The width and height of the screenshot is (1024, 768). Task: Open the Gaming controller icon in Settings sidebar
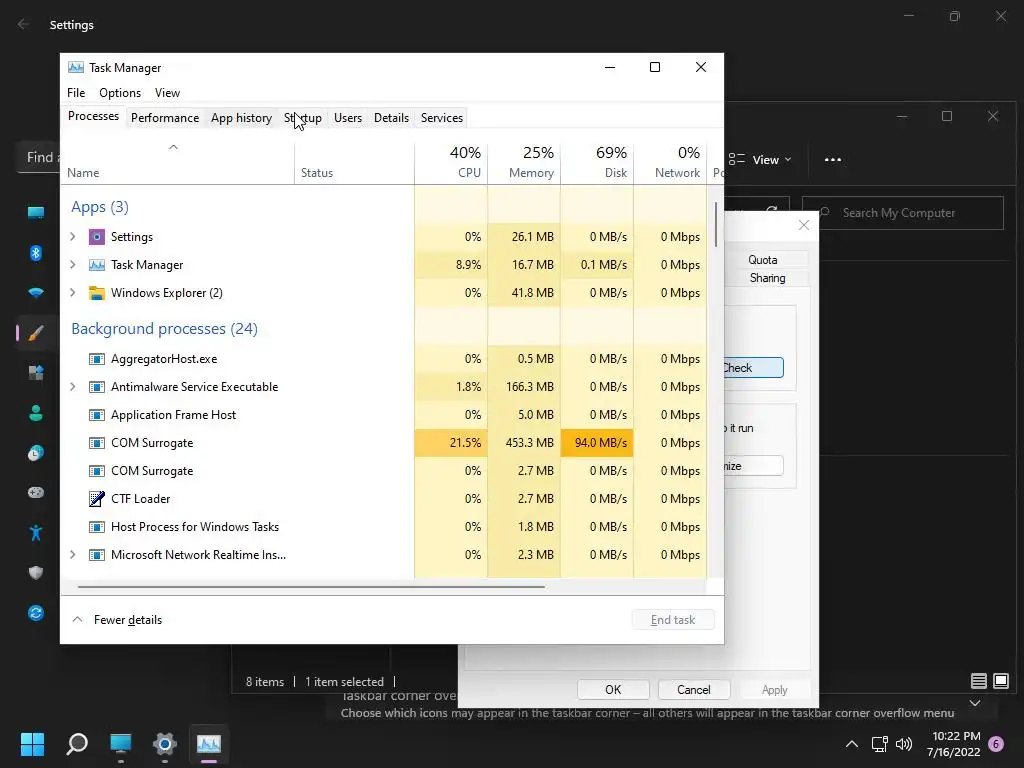click(36, 493)
